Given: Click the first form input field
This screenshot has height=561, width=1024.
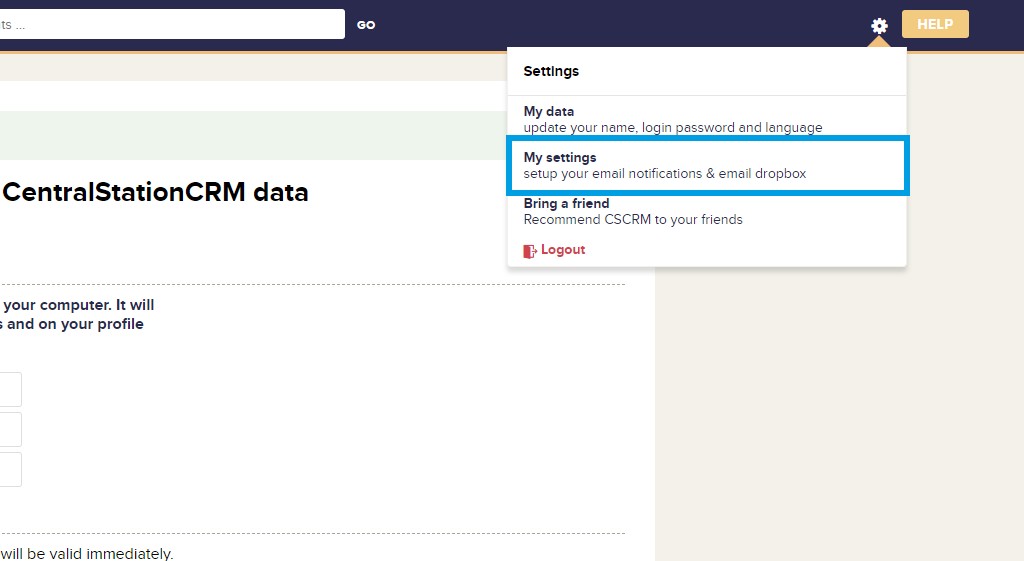Looking at the screenshot, I should coord(10,390).
